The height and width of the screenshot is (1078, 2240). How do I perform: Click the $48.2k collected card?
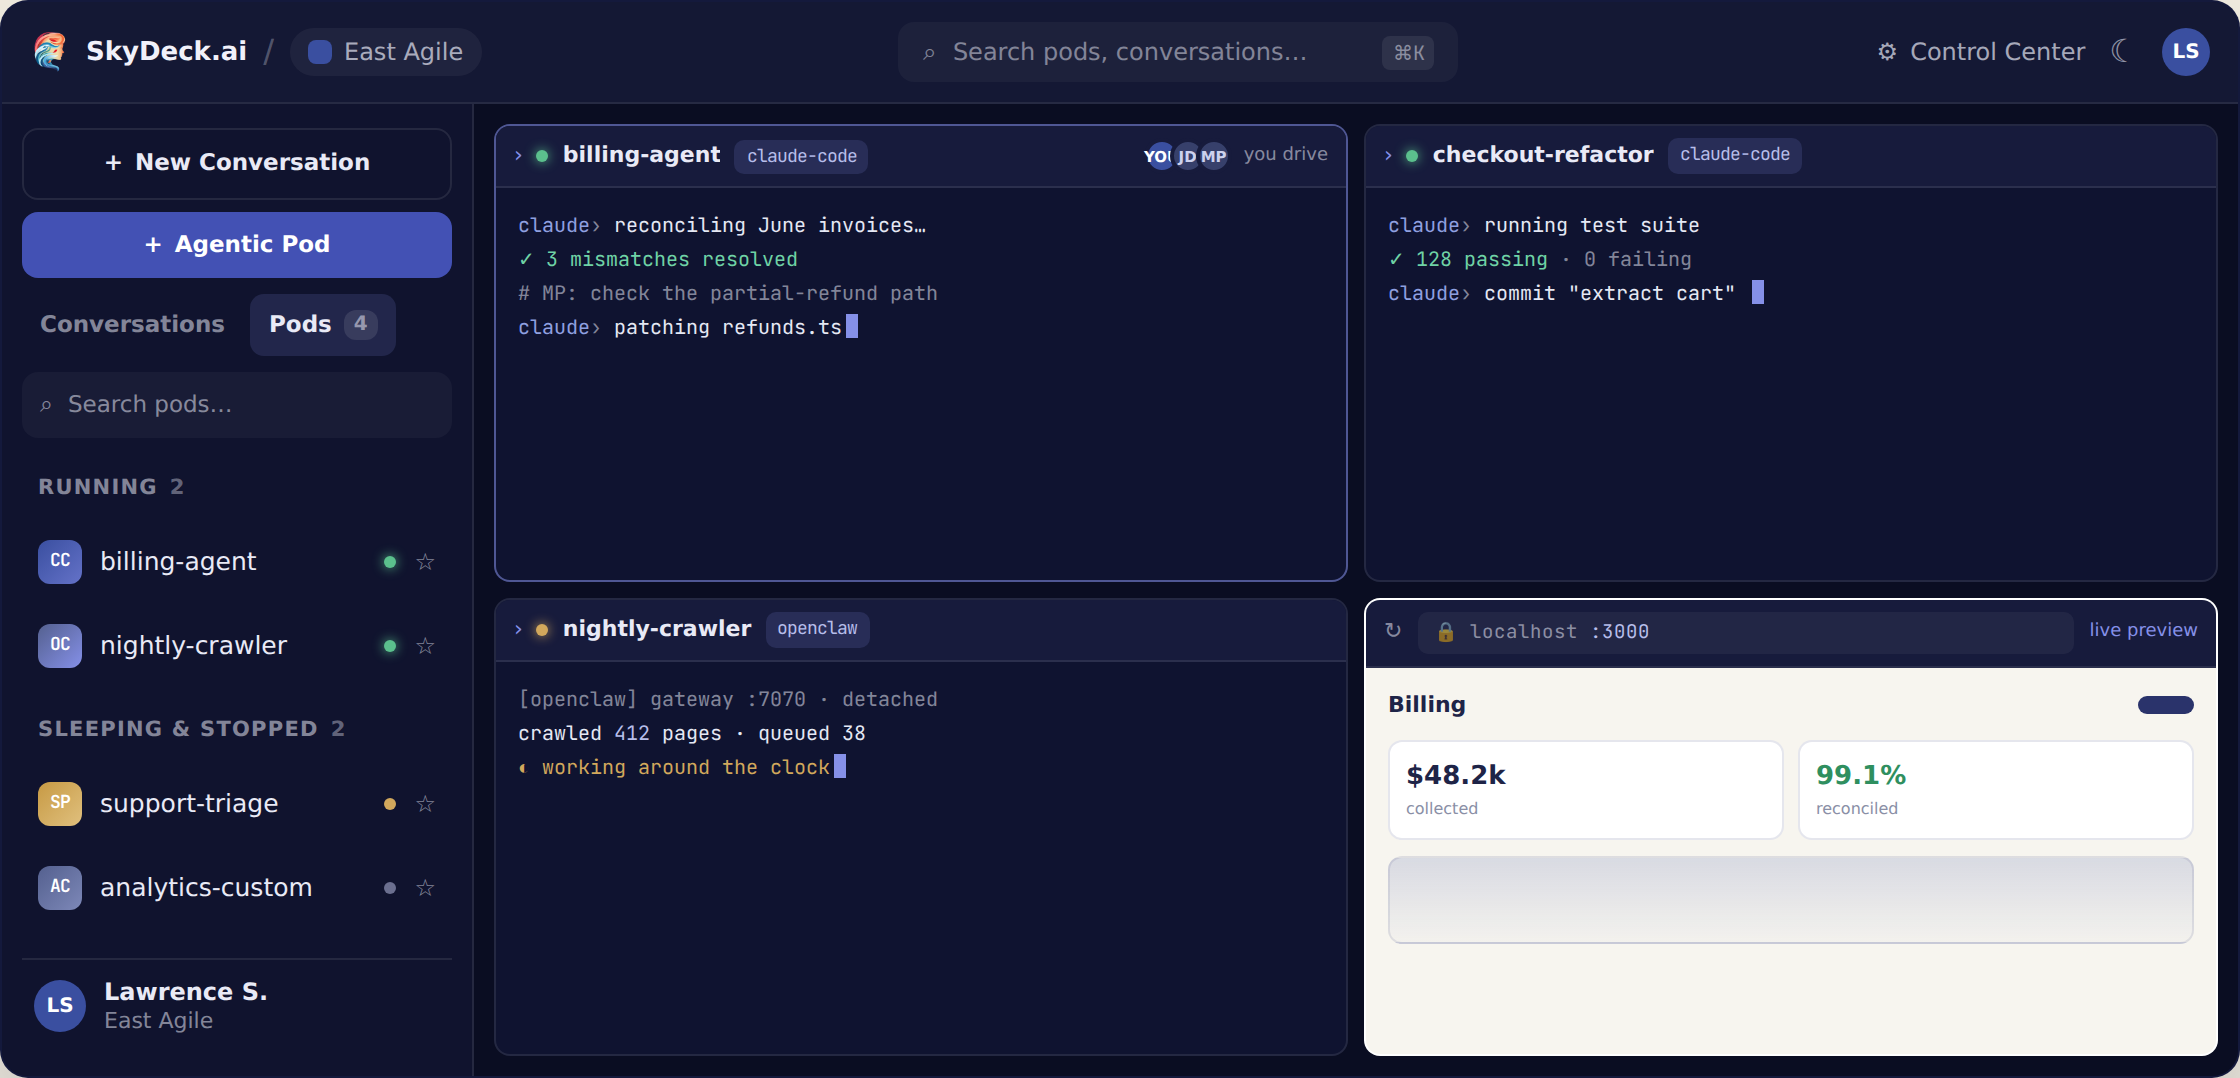(x=1585, y=790)
